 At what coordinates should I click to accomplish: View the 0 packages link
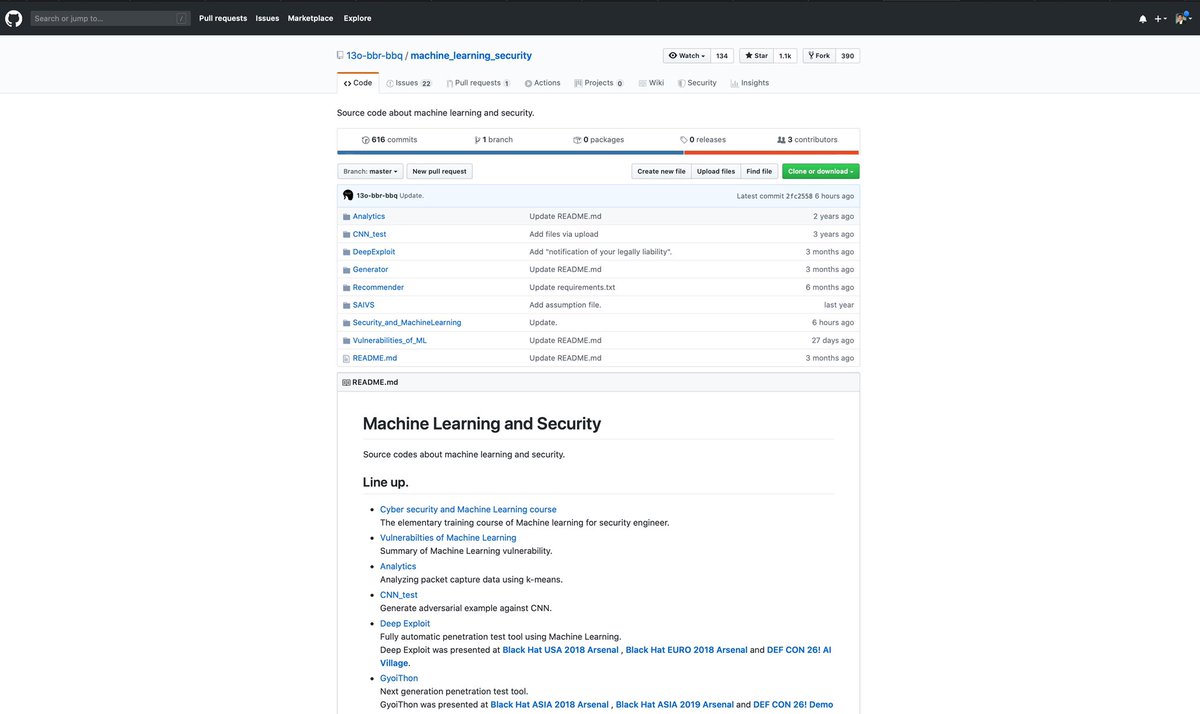599,140
